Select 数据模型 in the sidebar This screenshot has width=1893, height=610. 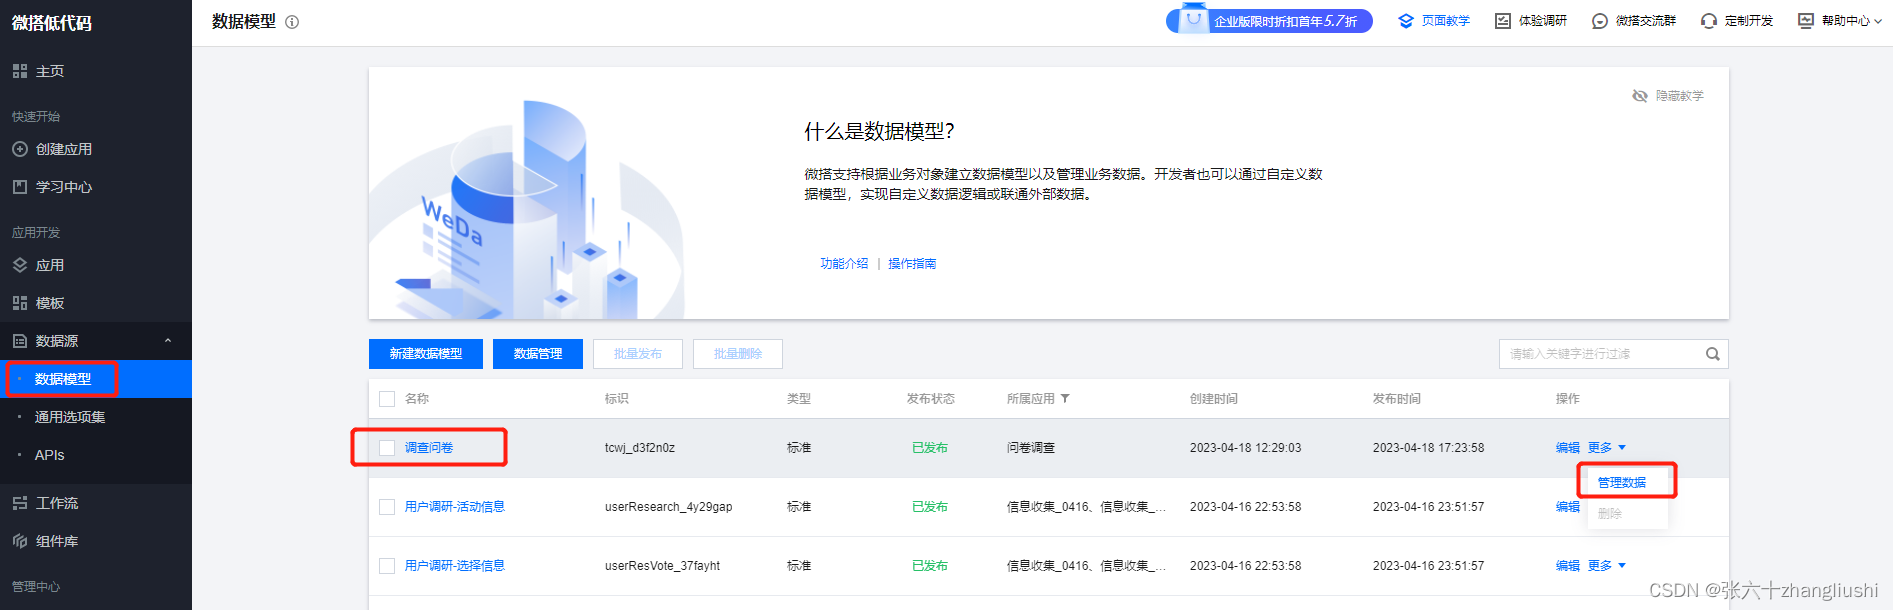96,379
